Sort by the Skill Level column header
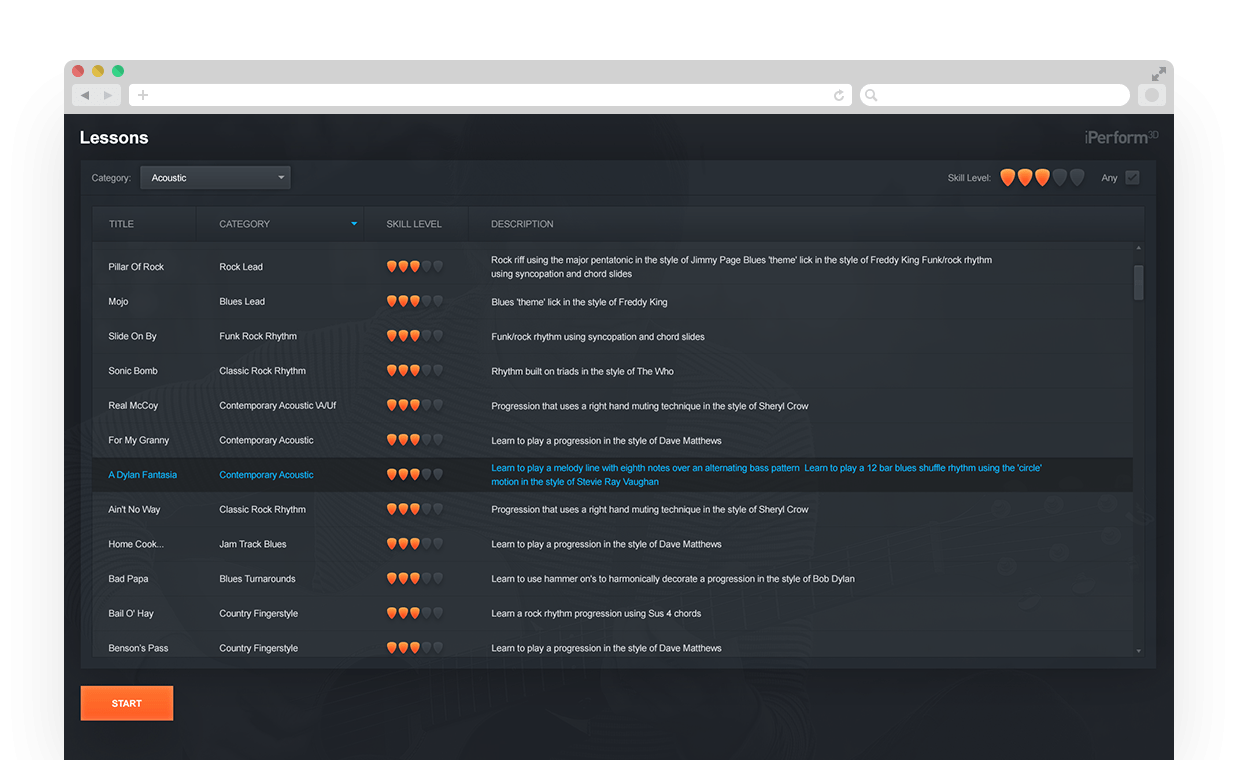Screen dimensions: 1235x760 [x=413, y=224]
